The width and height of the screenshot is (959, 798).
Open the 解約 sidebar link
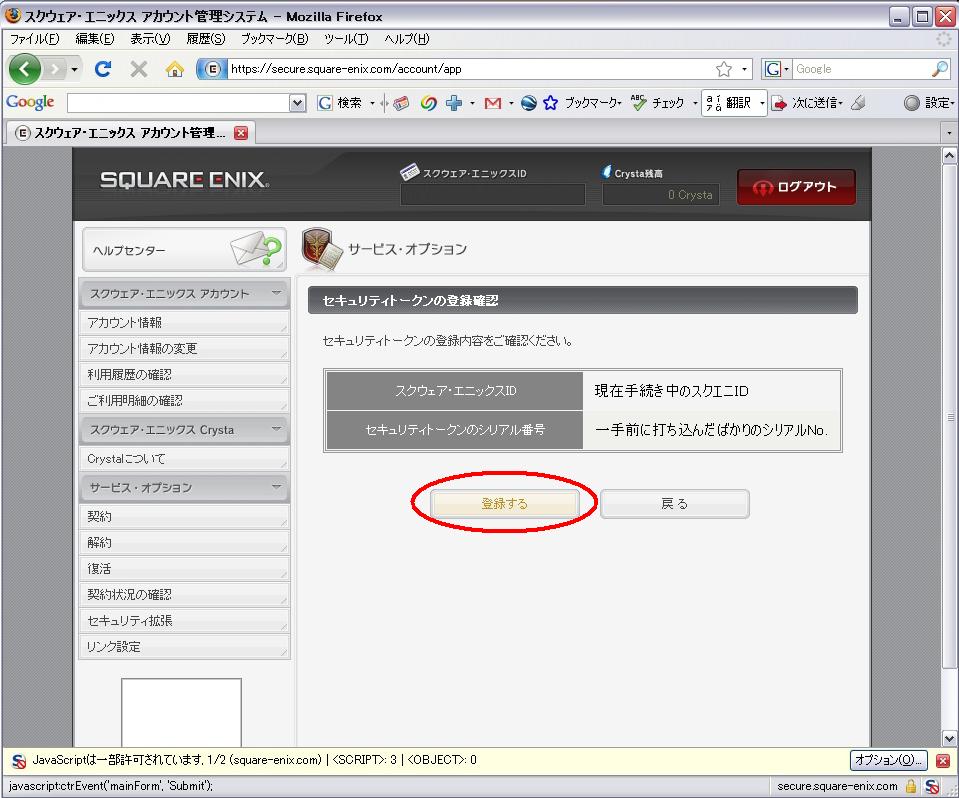point(184,542)
